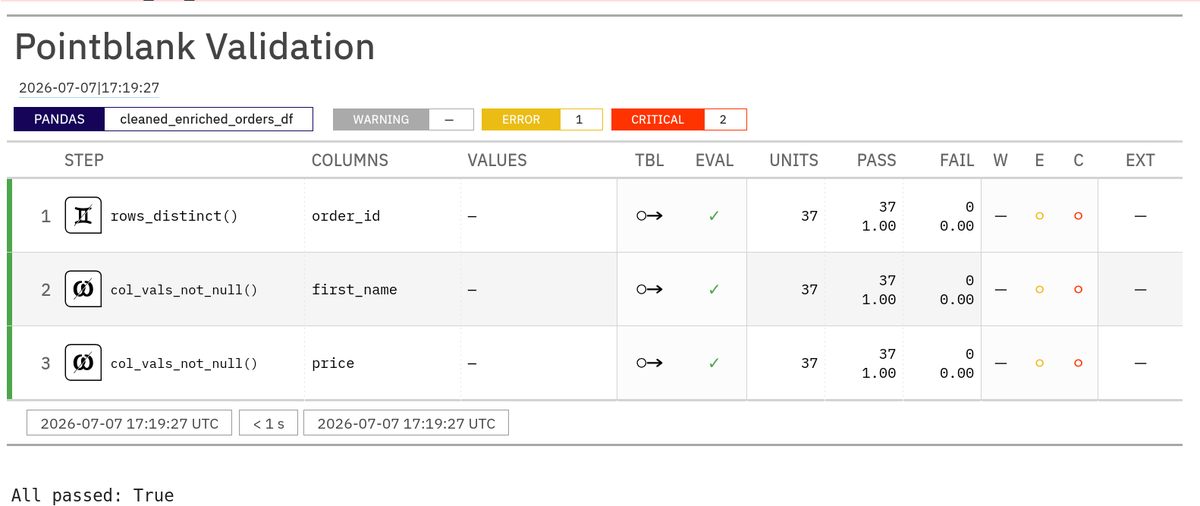
Task: Click the order_id column cell
Action: pyautogui.click(x=346, y=216)
